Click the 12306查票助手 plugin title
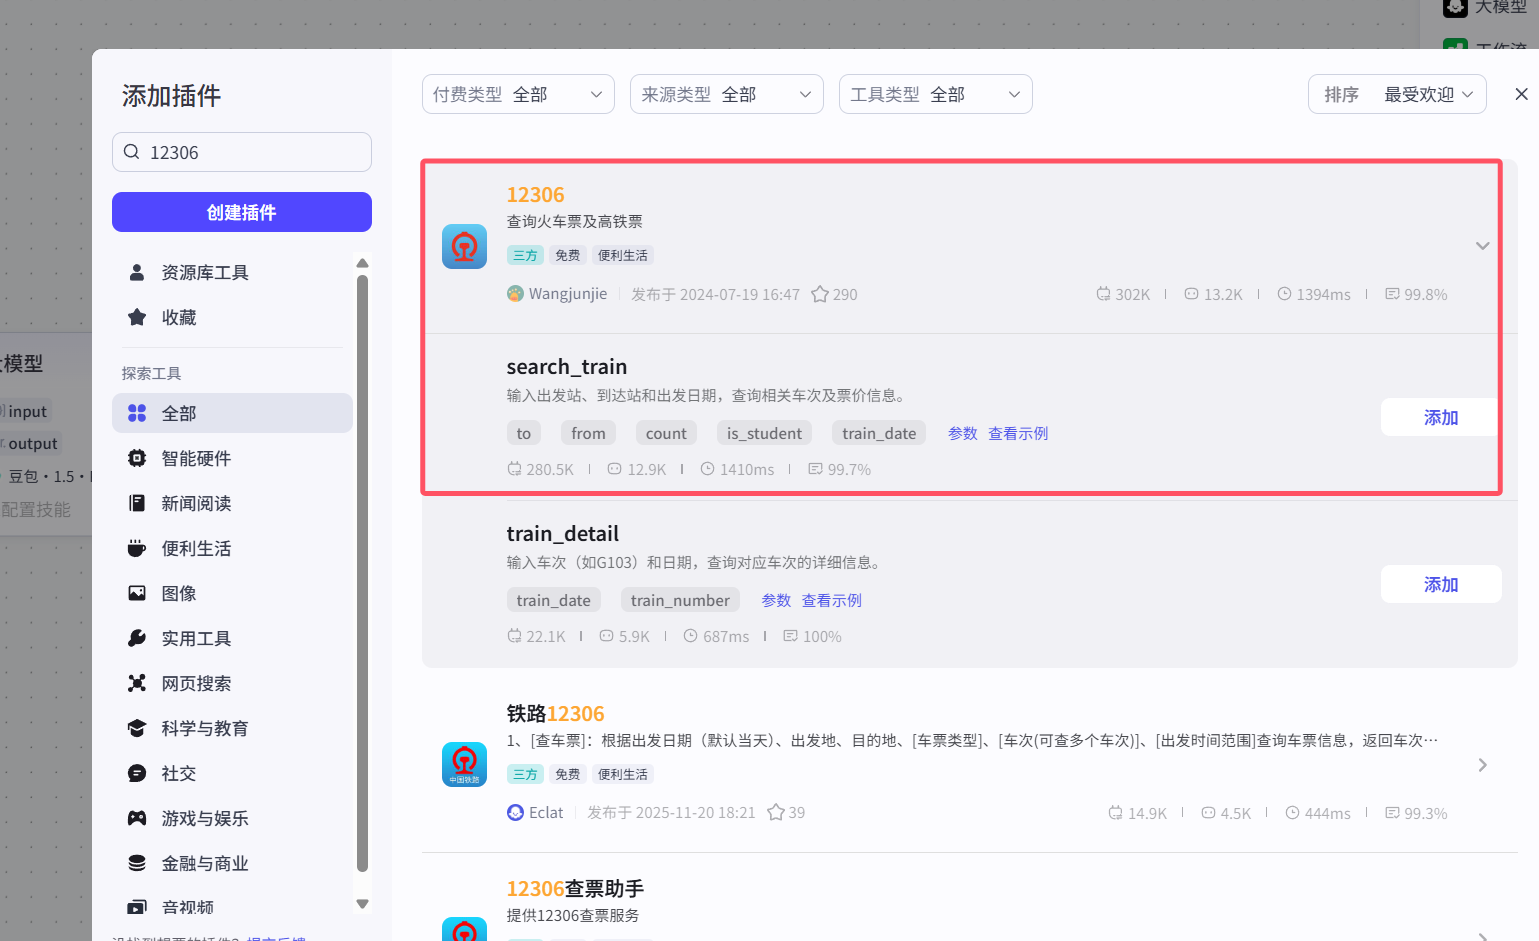 pyautogui.click(x=575, y=889)
